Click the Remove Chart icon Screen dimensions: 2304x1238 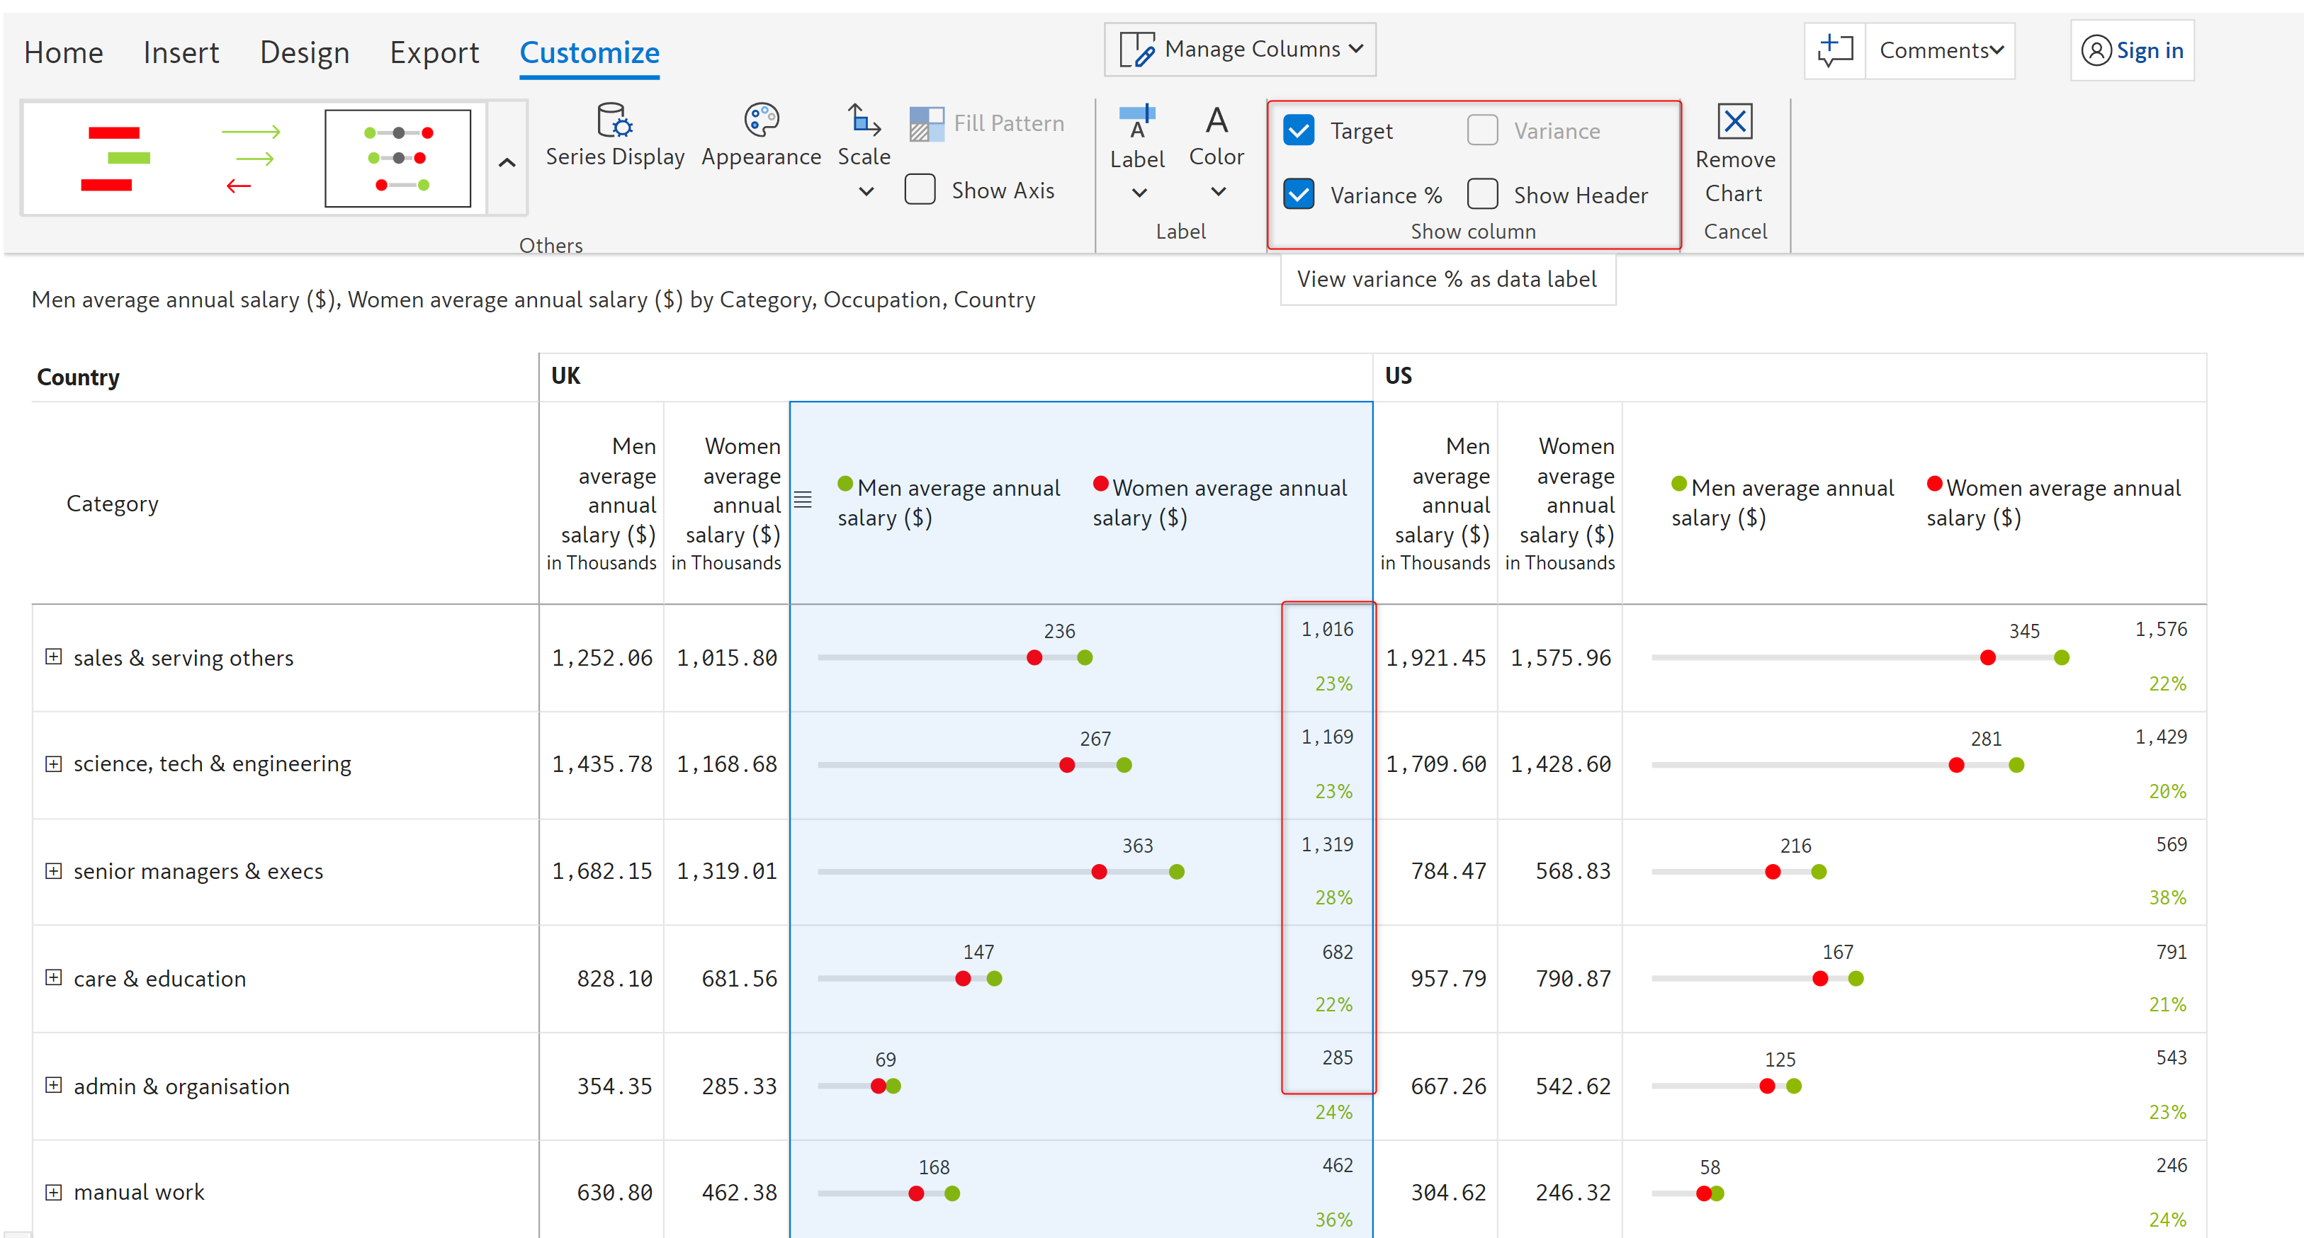(x=1734, y=123)
